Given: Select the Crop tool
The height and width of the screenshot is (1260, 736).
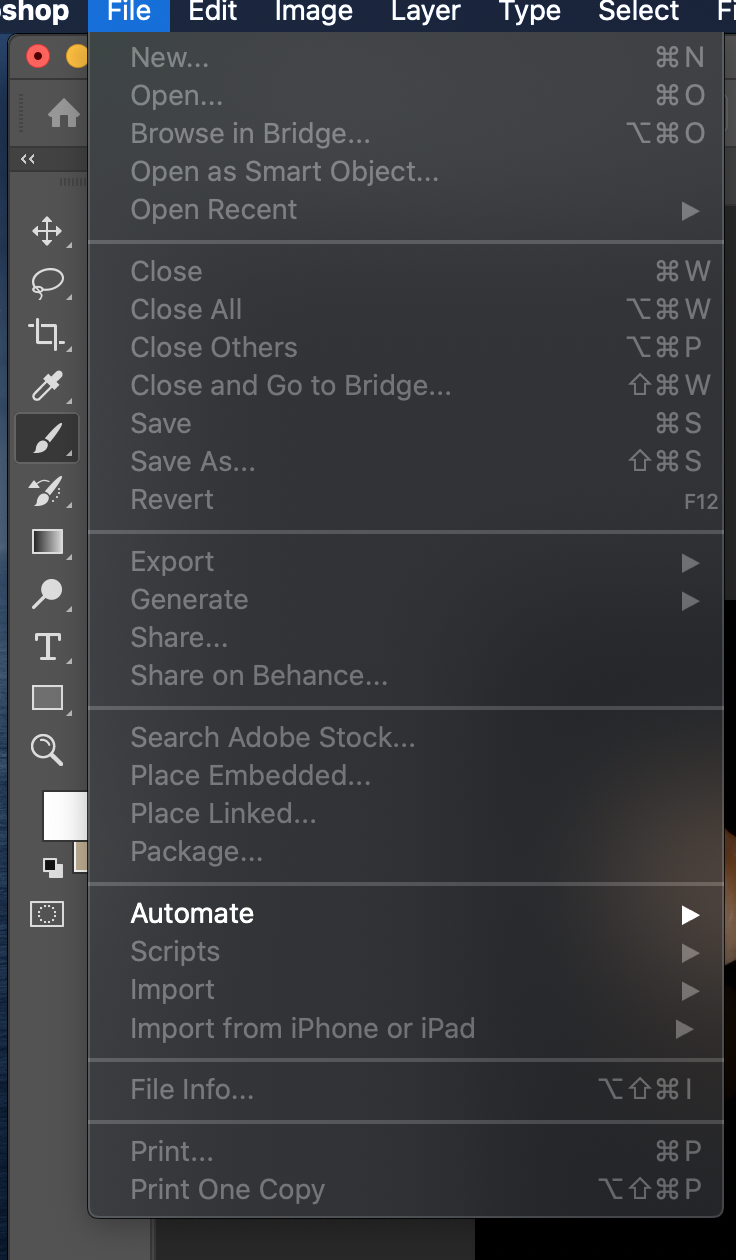Looking at the screenshot, I should point(47,334).
